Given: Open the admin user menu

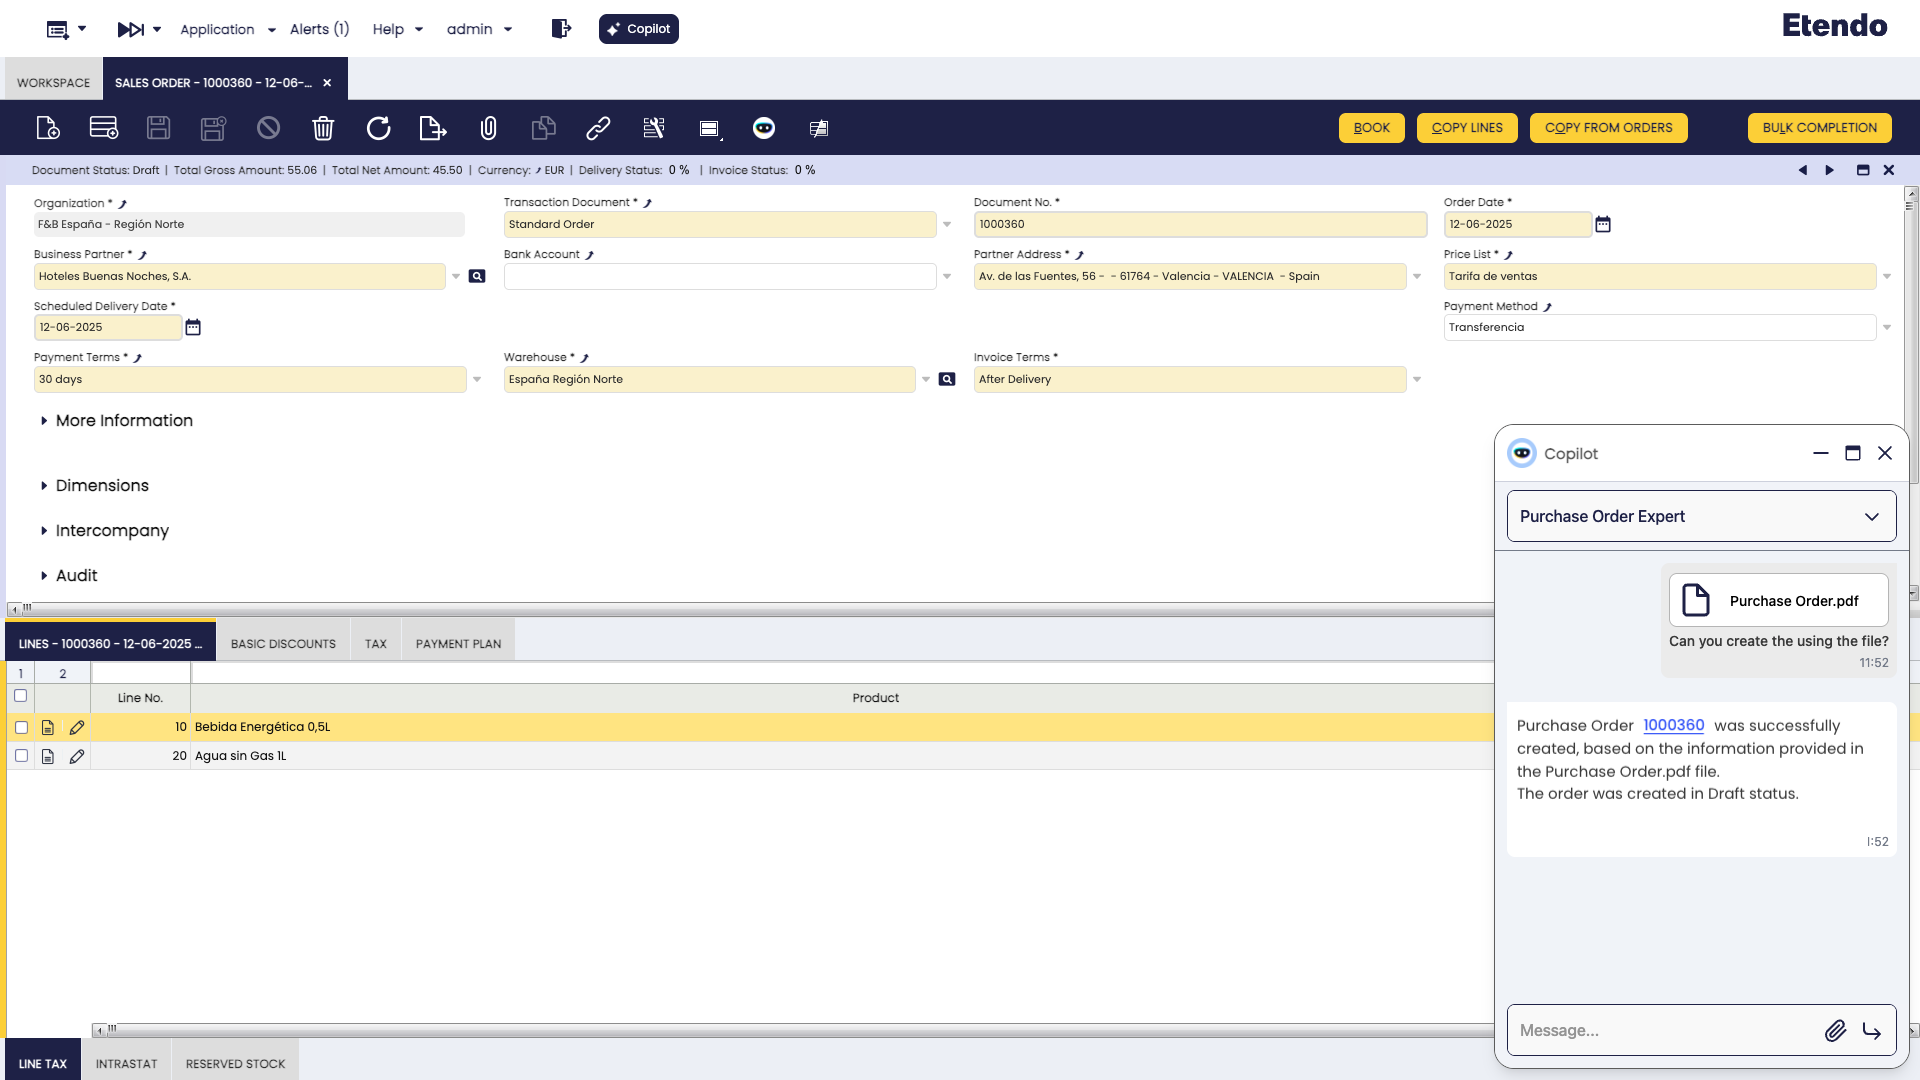Looking at the screenshot, I should point(479,29).
